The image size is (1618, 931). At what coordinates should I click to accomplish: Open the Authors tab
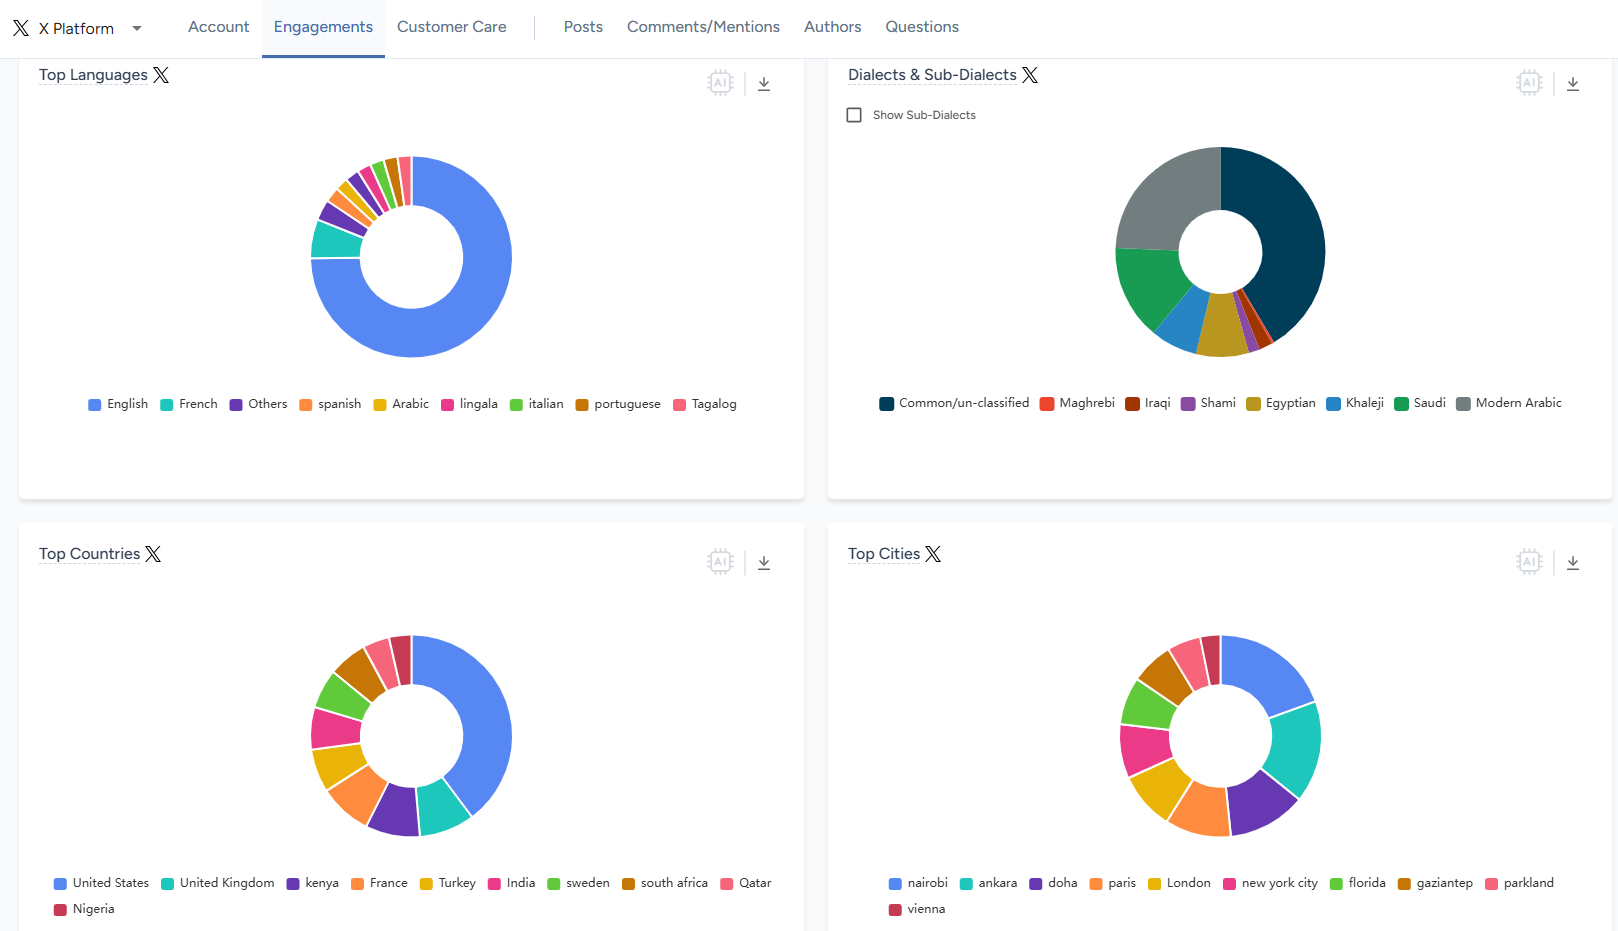[832, 27]
